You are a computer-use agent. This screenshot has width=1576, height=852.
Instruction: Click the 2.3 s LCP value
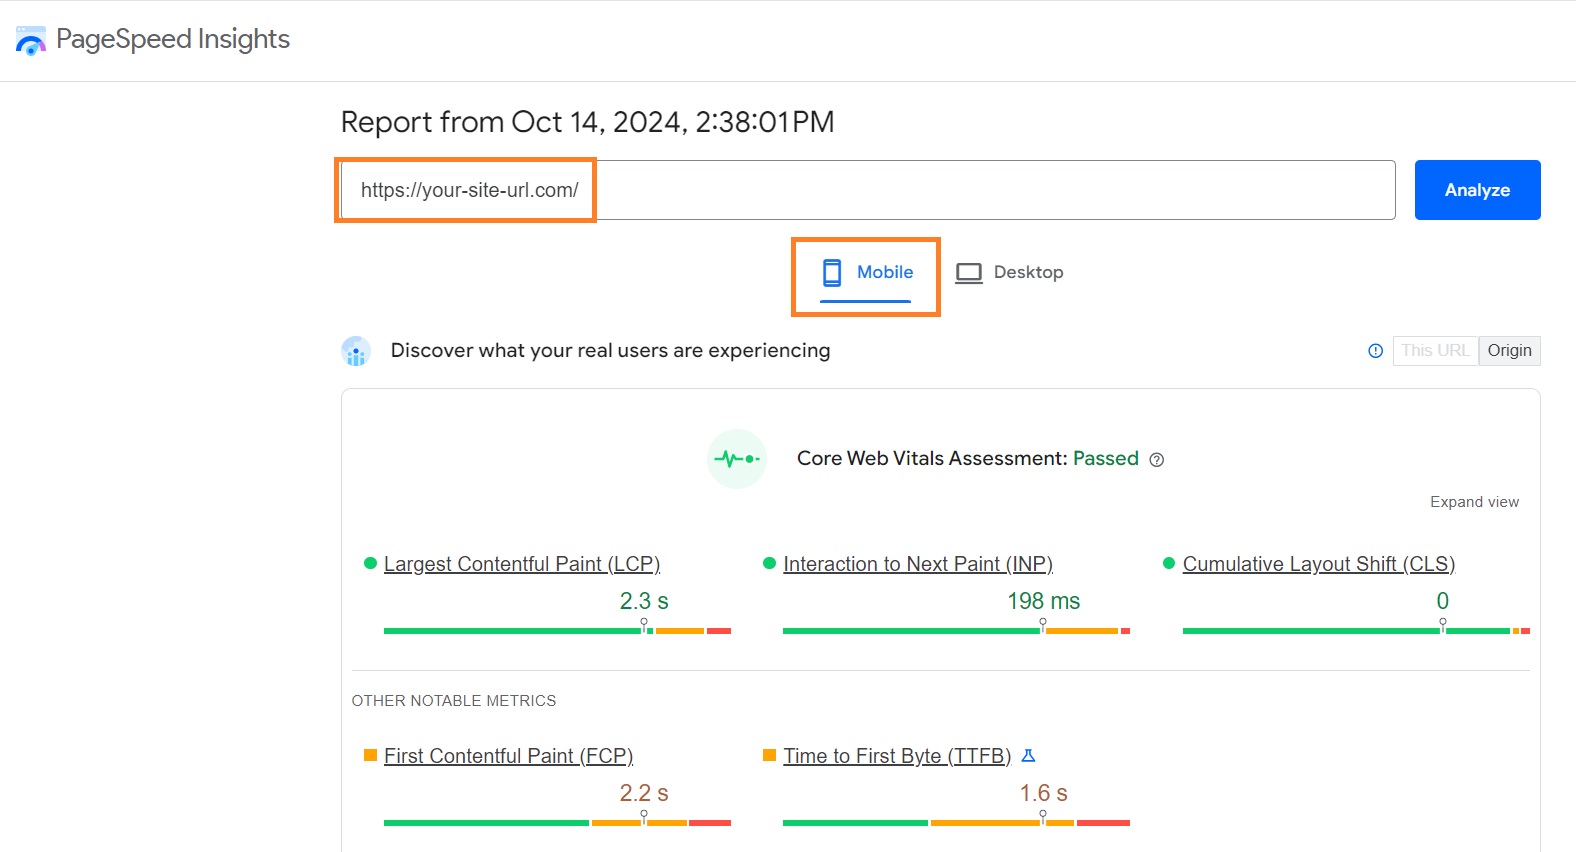[644, 601]
